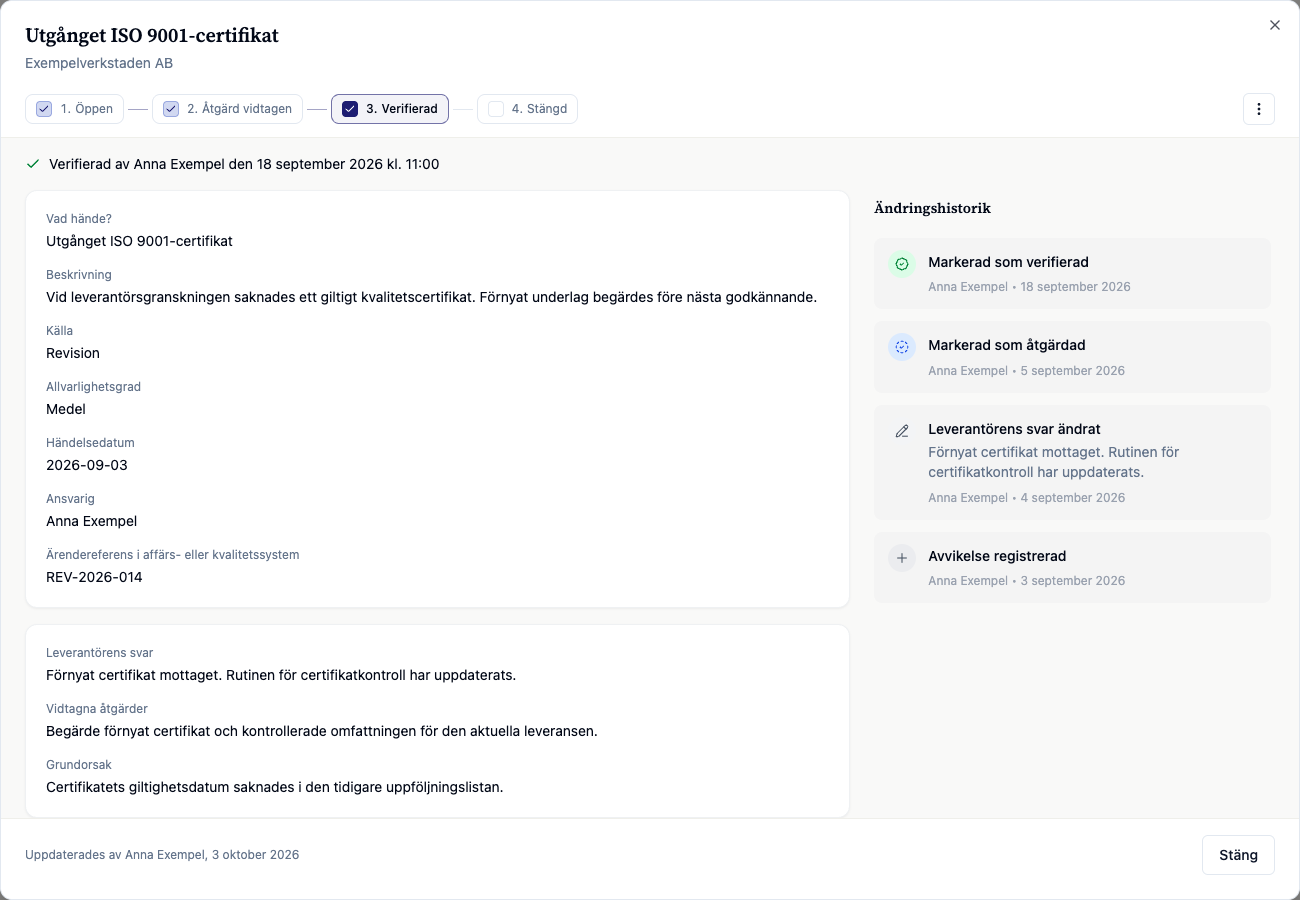Toggle the '2. Åtgärd vidtagen' step checkbox
The height and width of the screenshot is (900, 1300).
171,109
